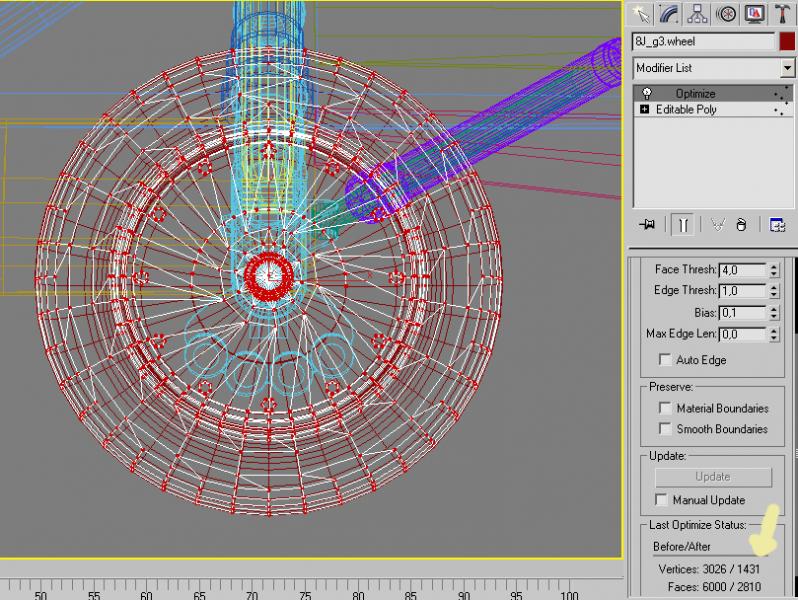Click the Face Thresh value field
This screenshot has width=798, height=600.
tap(743, 270)
